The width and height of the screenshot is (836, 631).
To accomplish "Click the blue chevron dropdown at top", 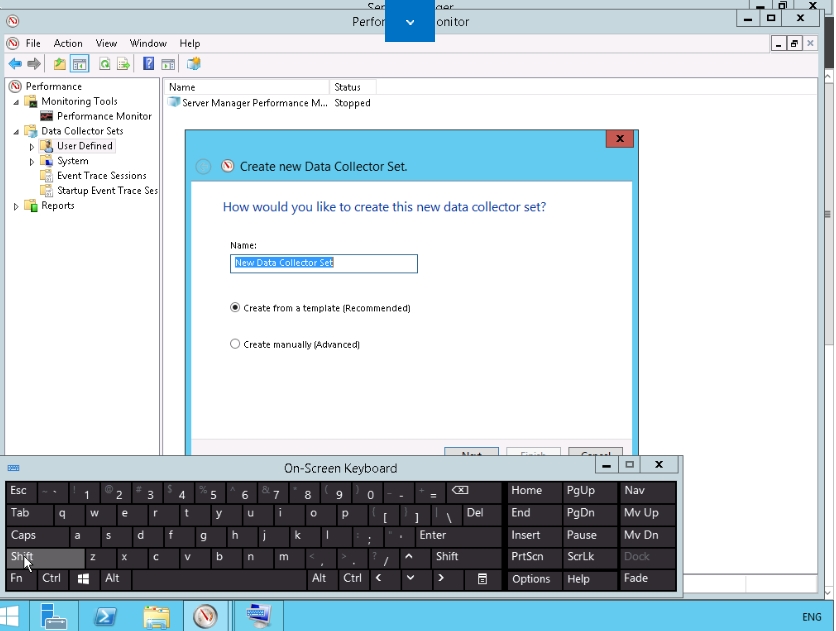I will pyautogui.click(x=409, y=21).
